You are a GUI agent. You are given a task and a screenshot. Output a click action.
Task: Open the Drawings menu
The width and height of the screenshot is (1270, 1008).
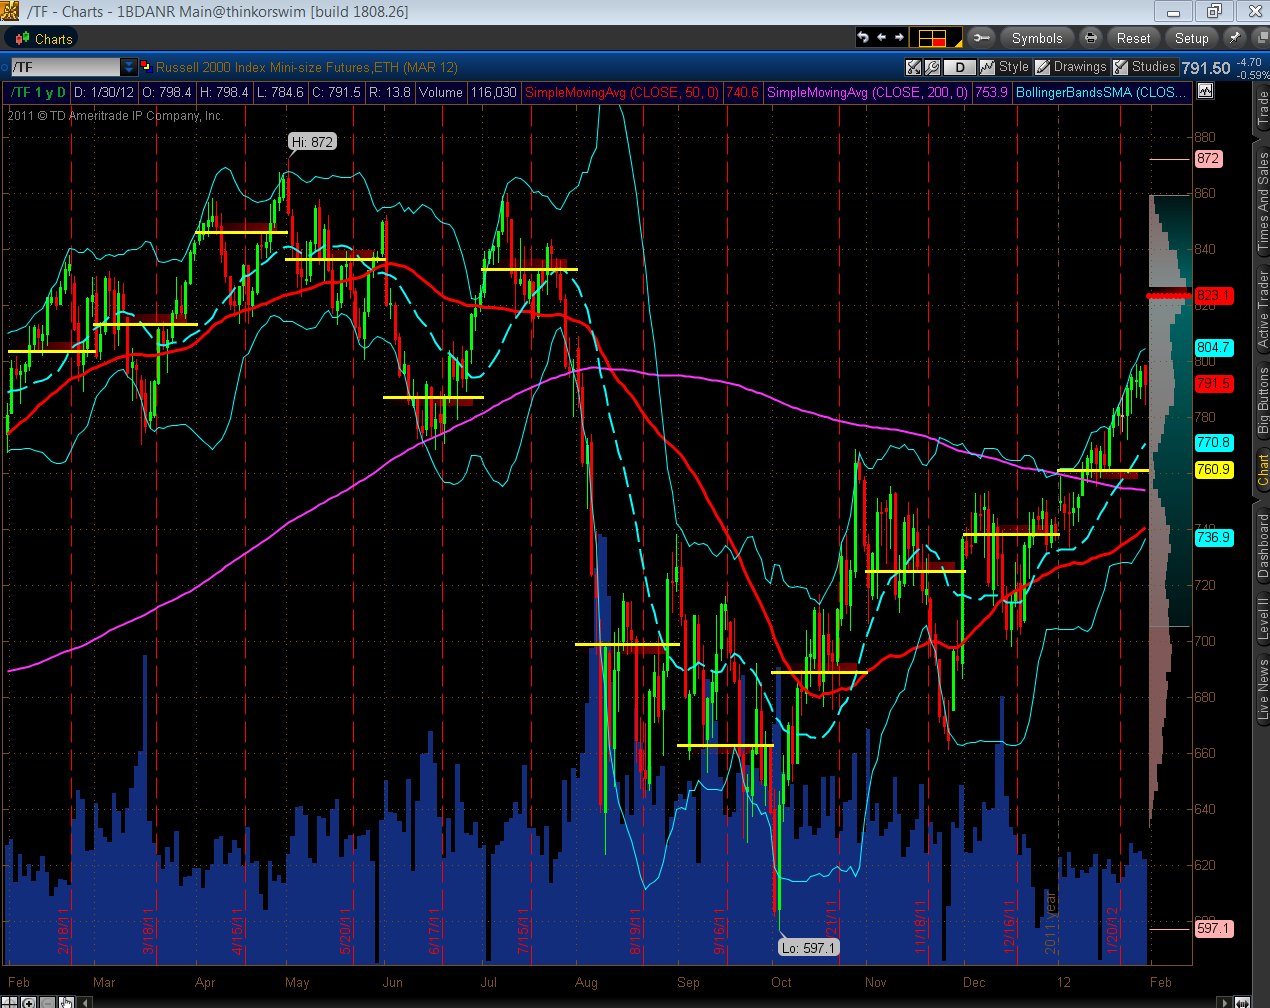(1071, 67)
